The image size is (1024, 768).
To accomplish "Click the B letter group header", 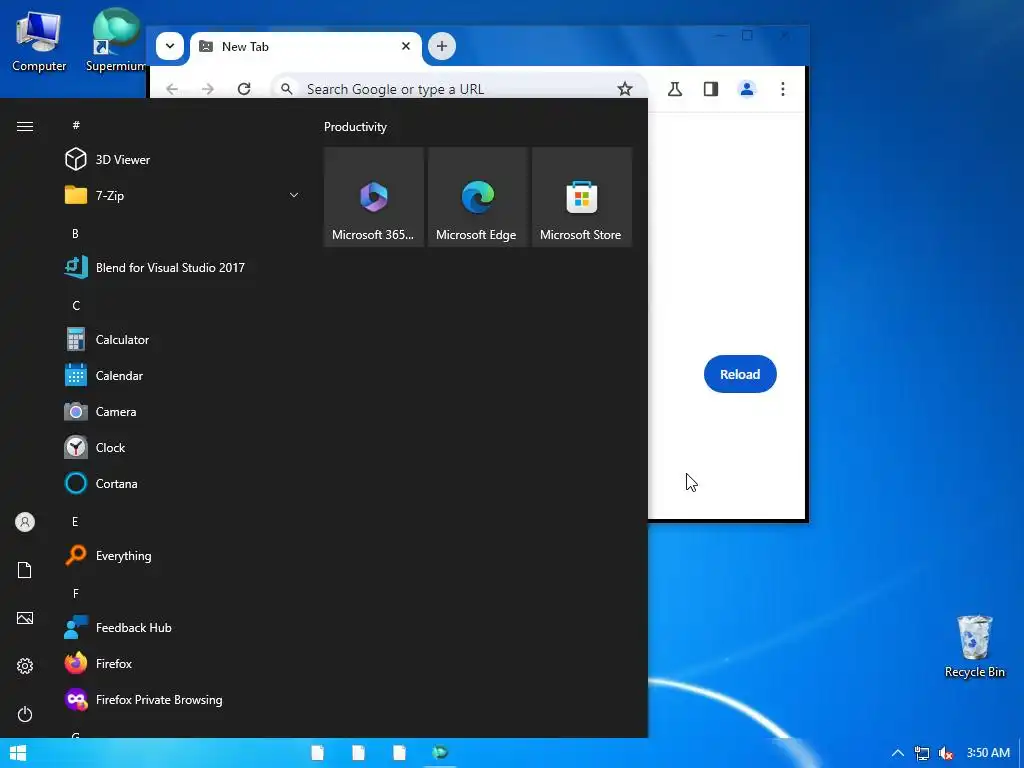I will click(x=75, y=233).
